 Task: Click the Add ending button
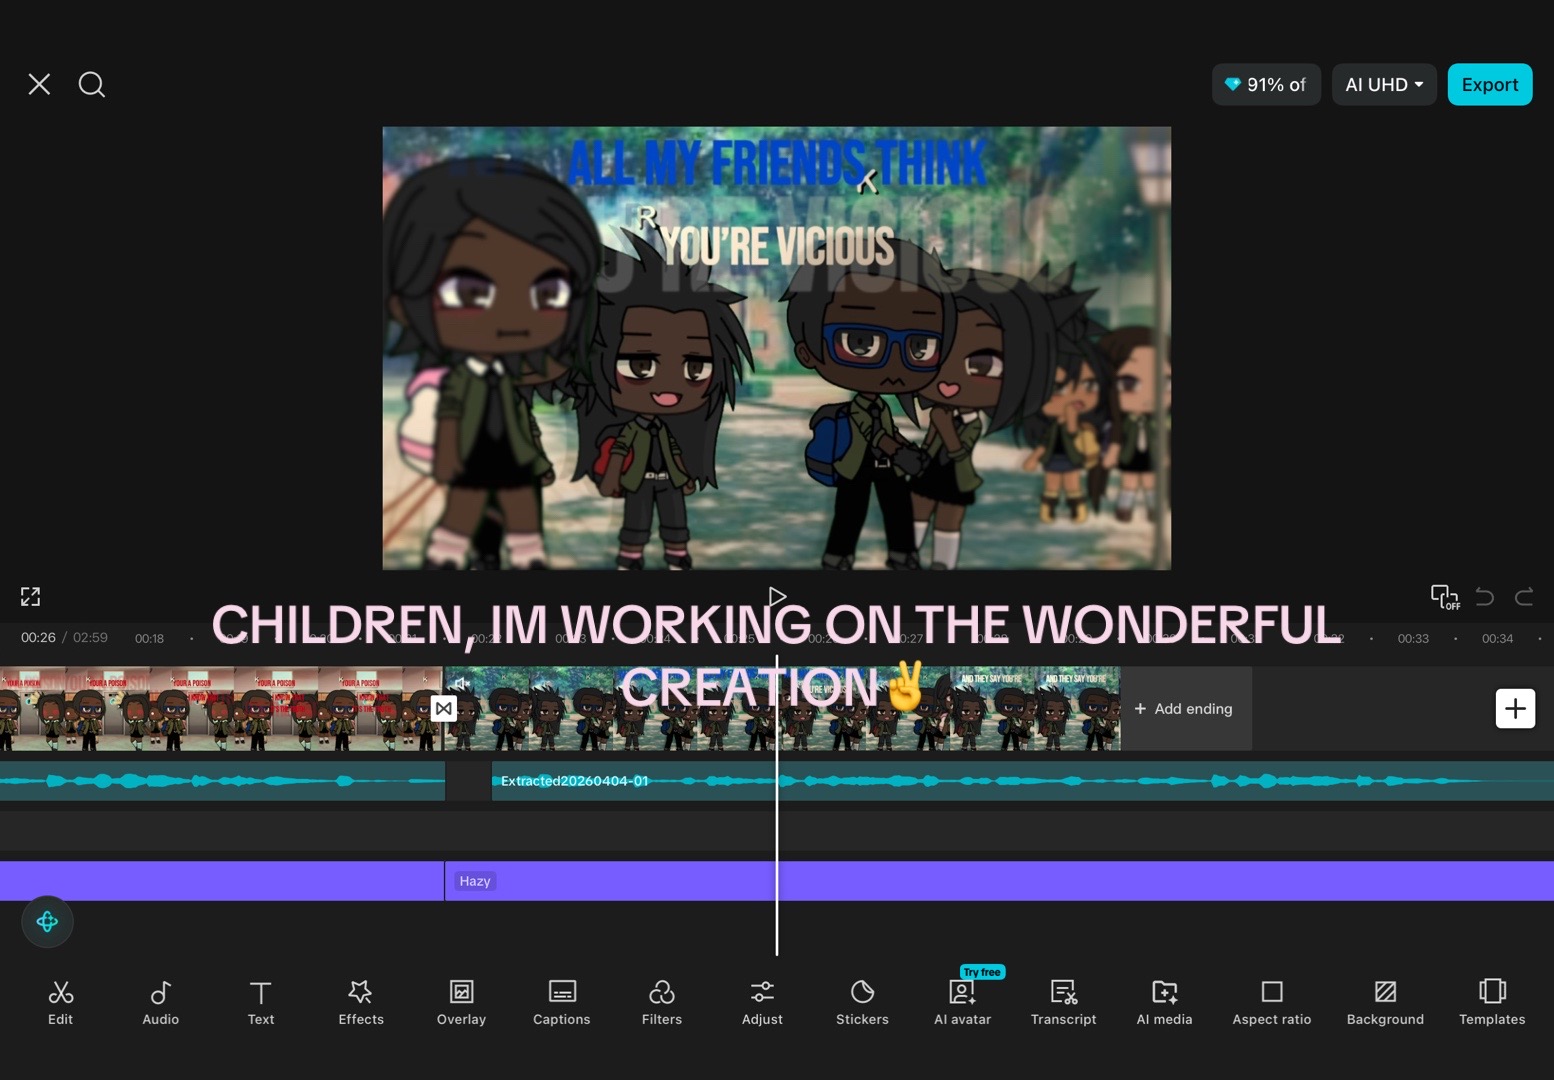[x=1184, y=709]
